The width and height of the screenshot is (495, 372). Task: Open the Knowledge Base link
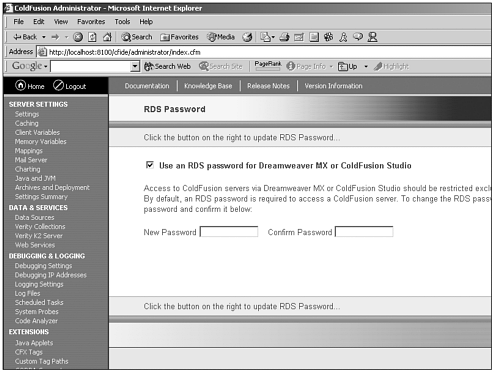(208, 86)
